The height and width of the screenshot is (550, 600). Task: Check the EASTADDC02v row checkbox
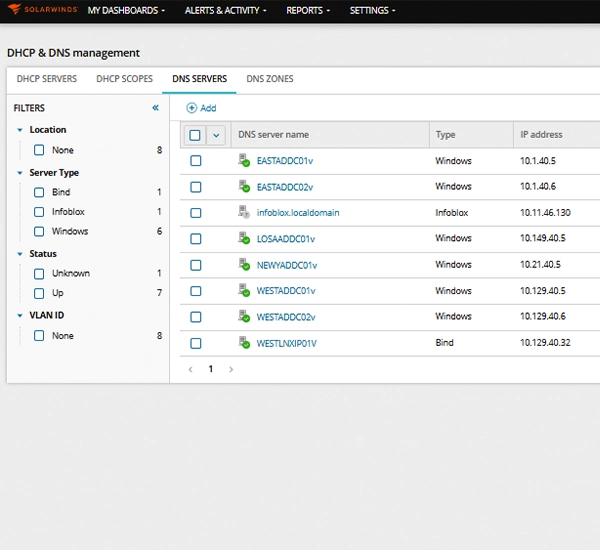click(x=196, y=187)
